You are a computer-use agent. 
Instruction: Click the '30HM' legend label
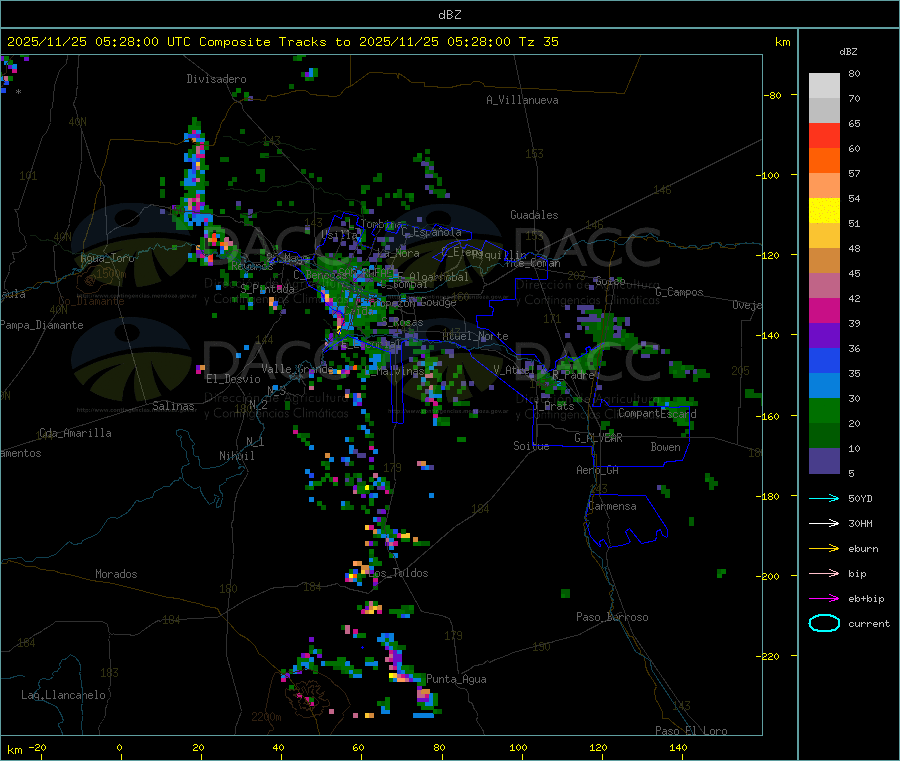click(x=860, y=523)
